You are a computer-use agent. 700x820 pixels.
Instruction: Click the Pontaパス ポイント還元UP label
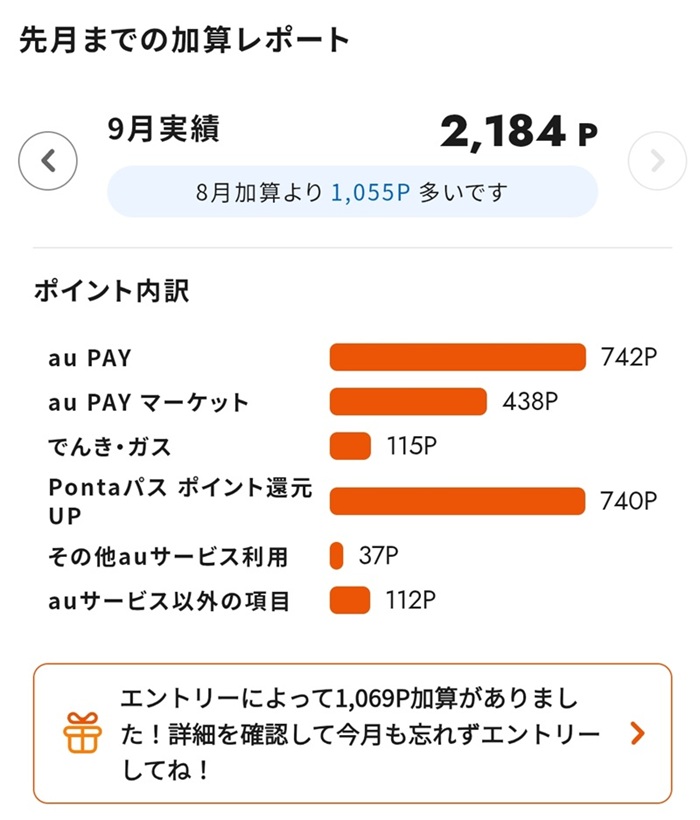click(x=180, y=501)
